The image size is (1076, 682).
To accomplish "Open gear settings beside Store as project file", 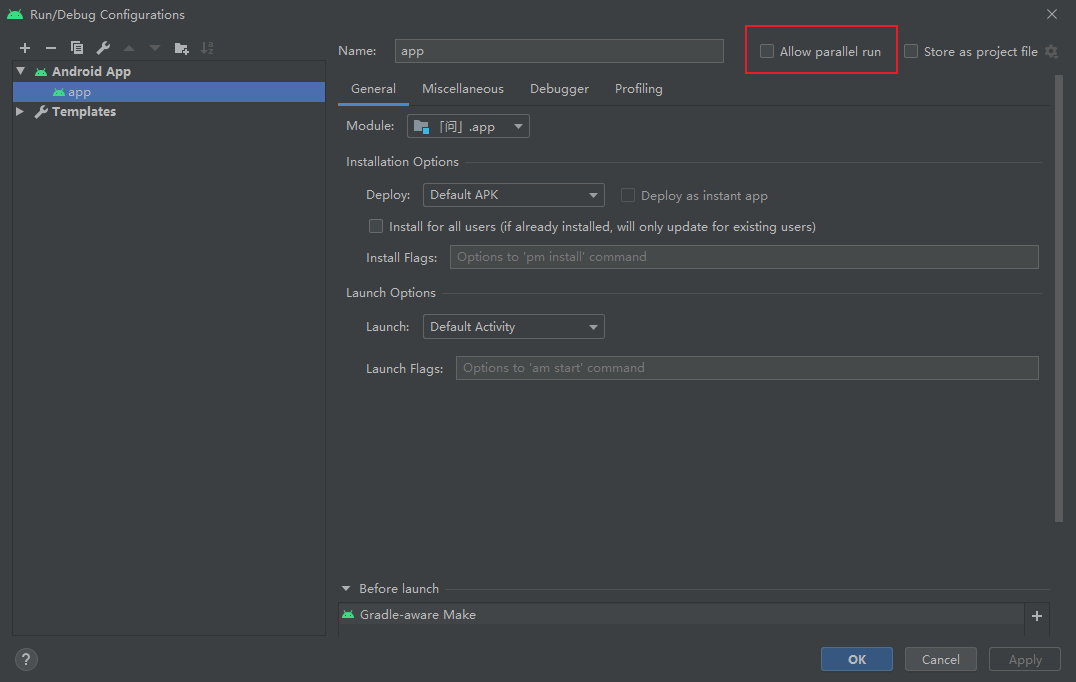I will click(1051, 51).
